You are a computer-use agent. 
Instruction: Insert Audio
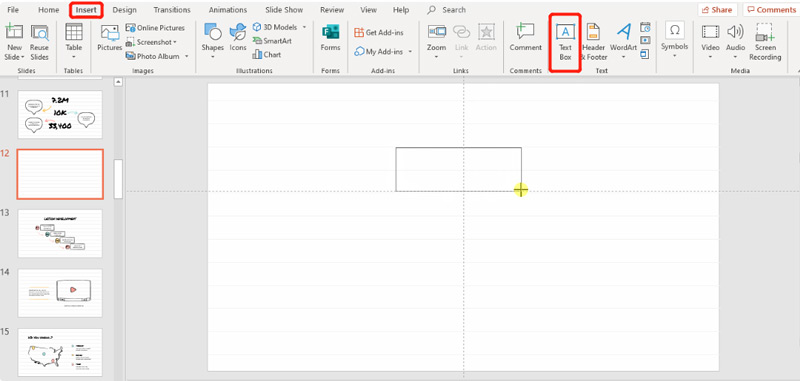point(735,38)
